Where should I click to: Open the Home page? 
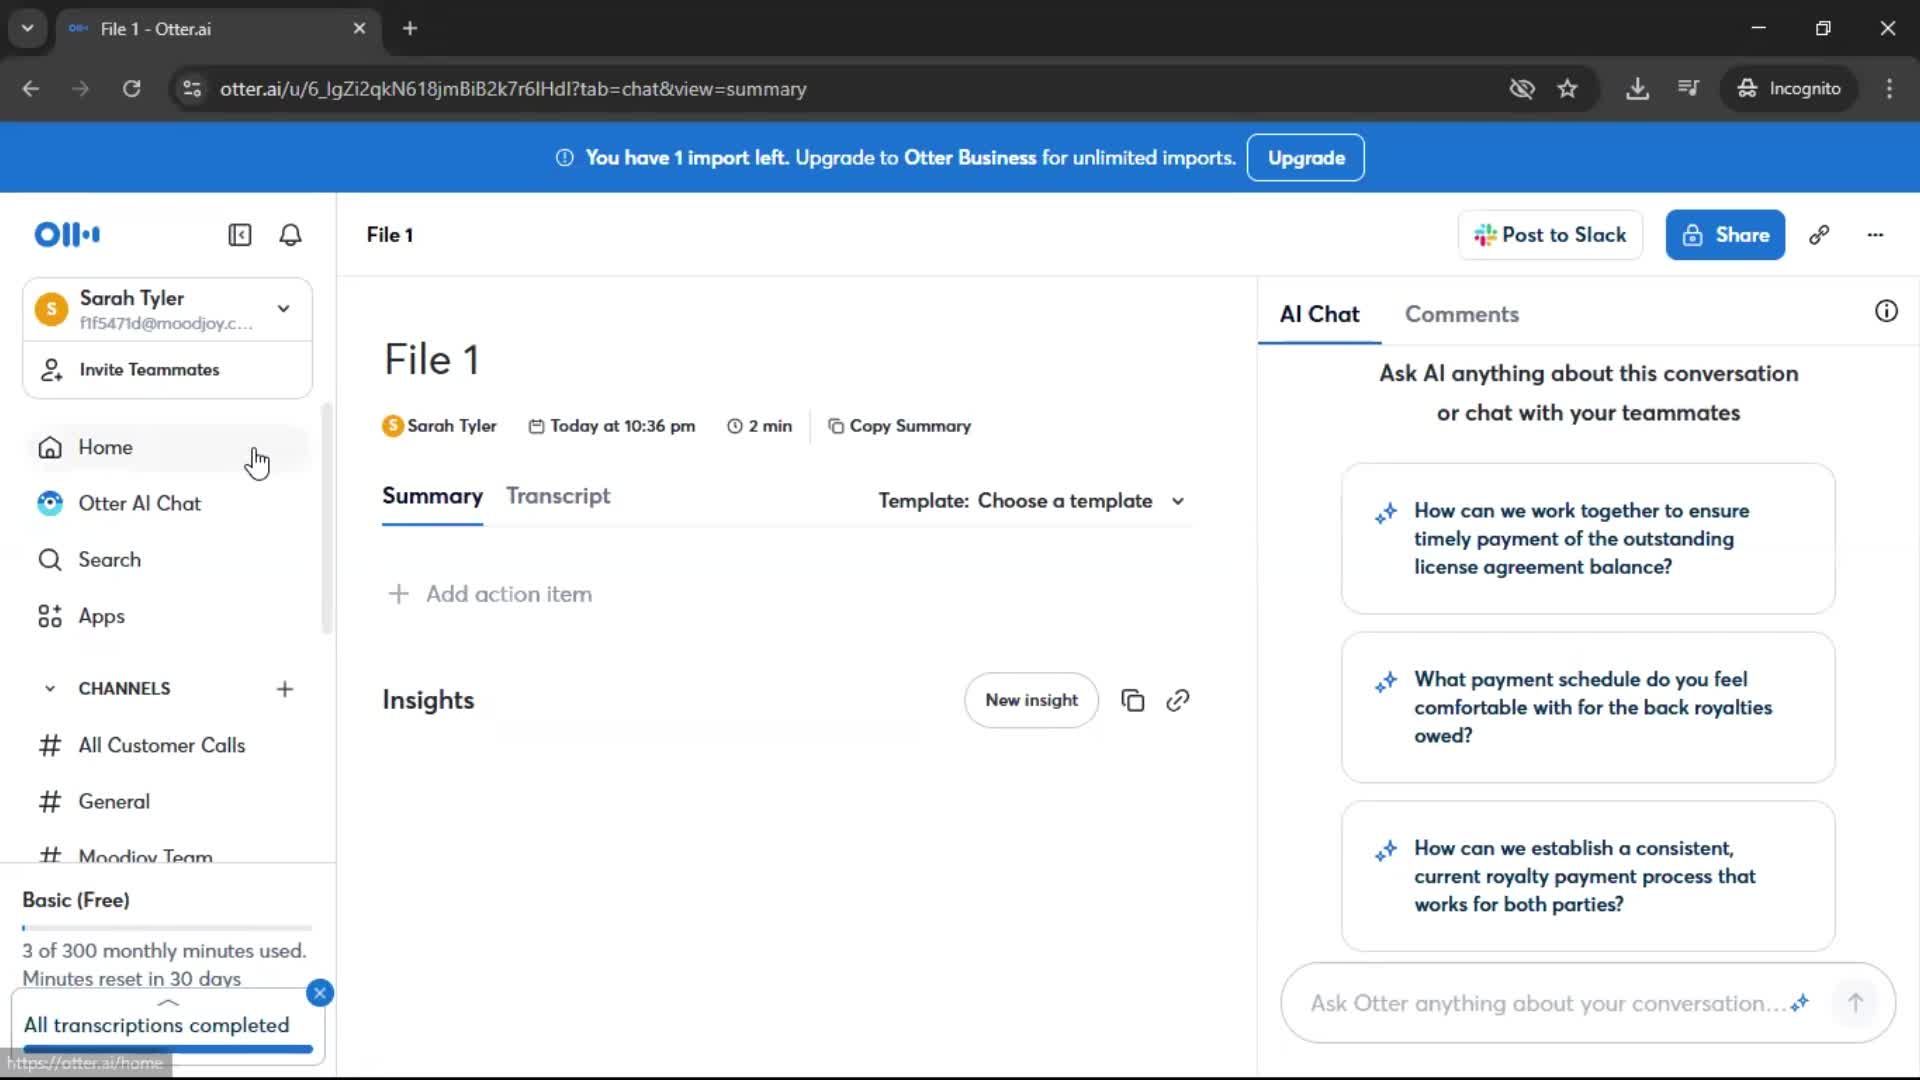click(x=168, y=447)
